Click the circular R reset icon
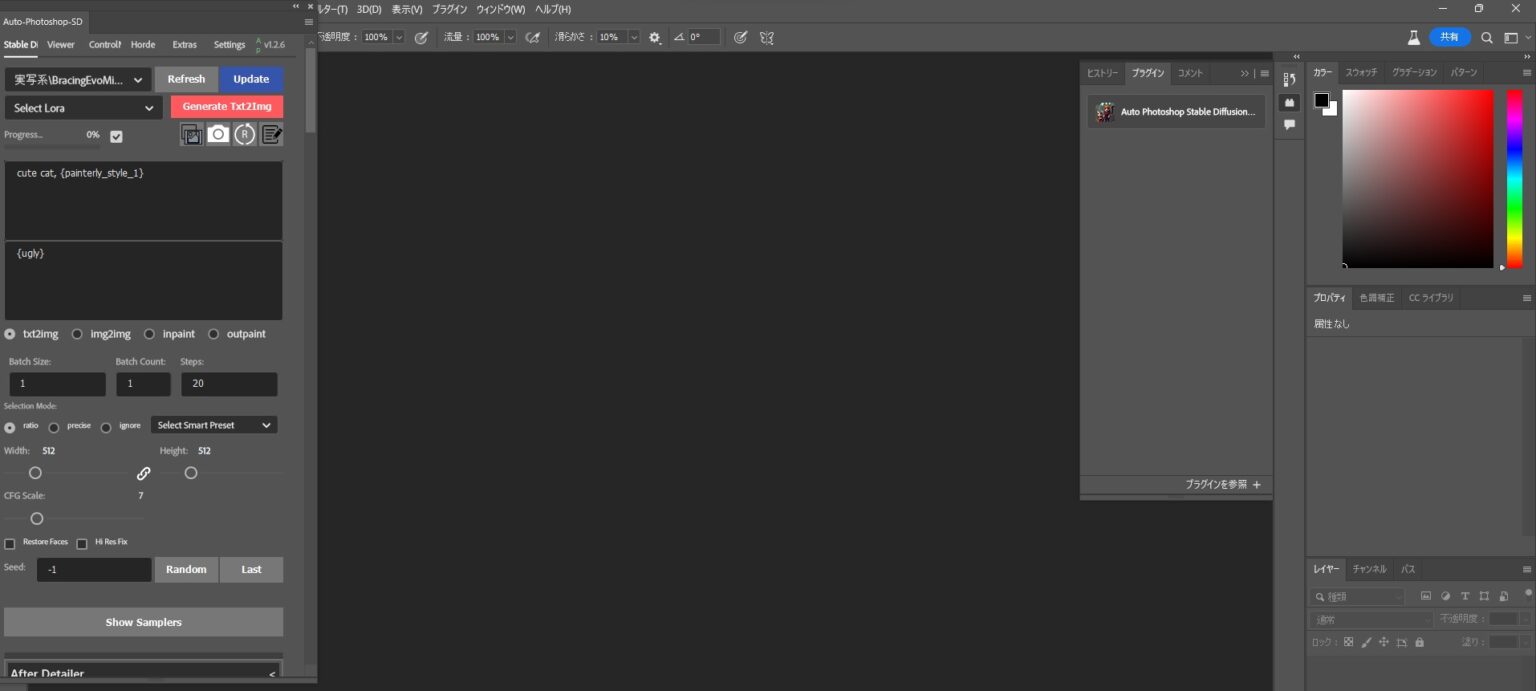1536x691 pixels. [245, 134]
